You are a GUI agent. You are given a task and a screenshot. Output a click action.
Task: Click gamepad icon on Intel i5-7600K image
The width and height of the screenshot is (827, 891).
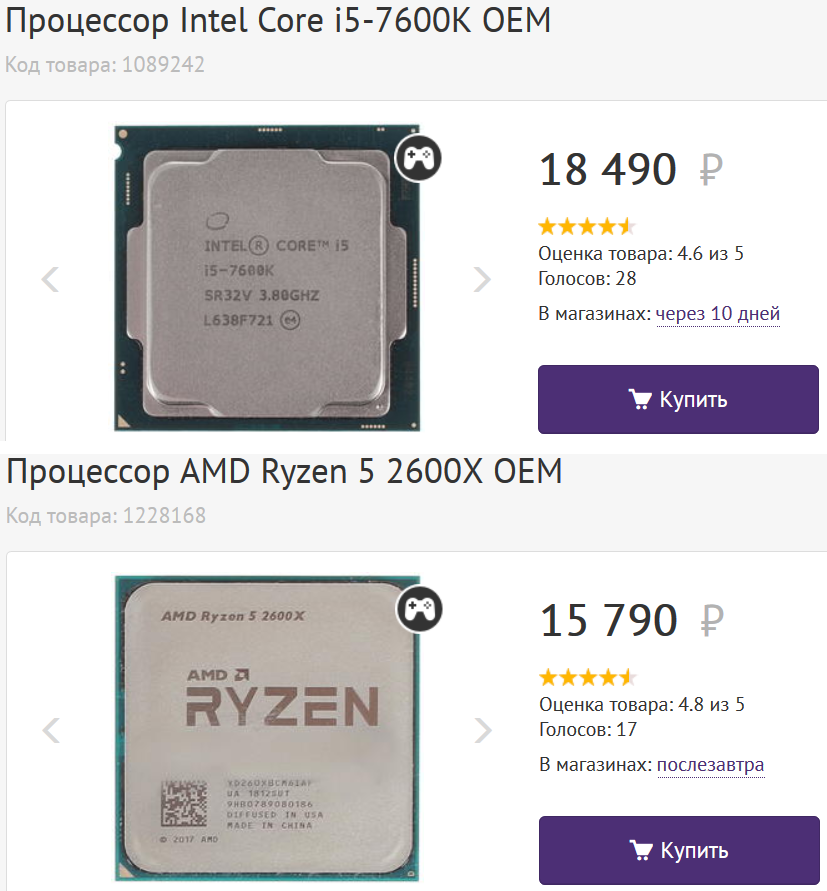[x=418, y=157]
